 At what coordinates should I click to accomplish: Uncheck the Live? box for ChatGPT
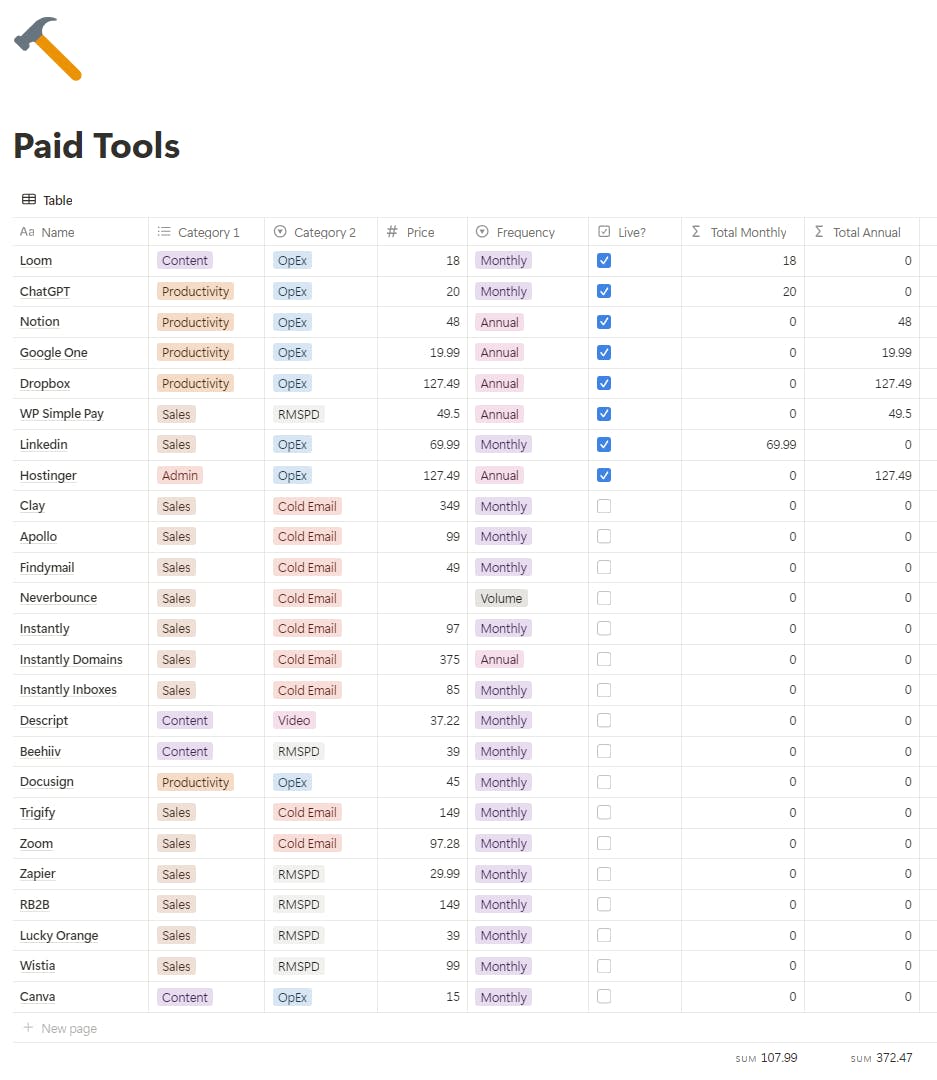pos(604,291)
